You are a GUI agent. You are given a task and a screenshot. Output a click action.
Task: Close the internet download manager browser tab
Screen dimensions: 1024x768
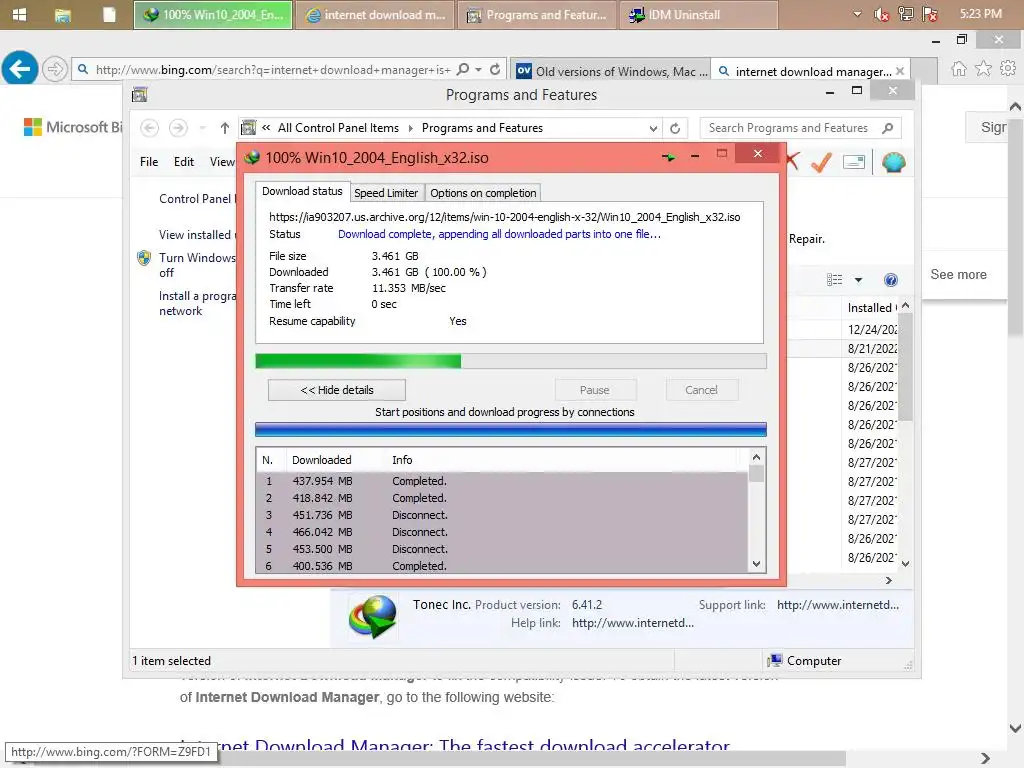[900, 71]
